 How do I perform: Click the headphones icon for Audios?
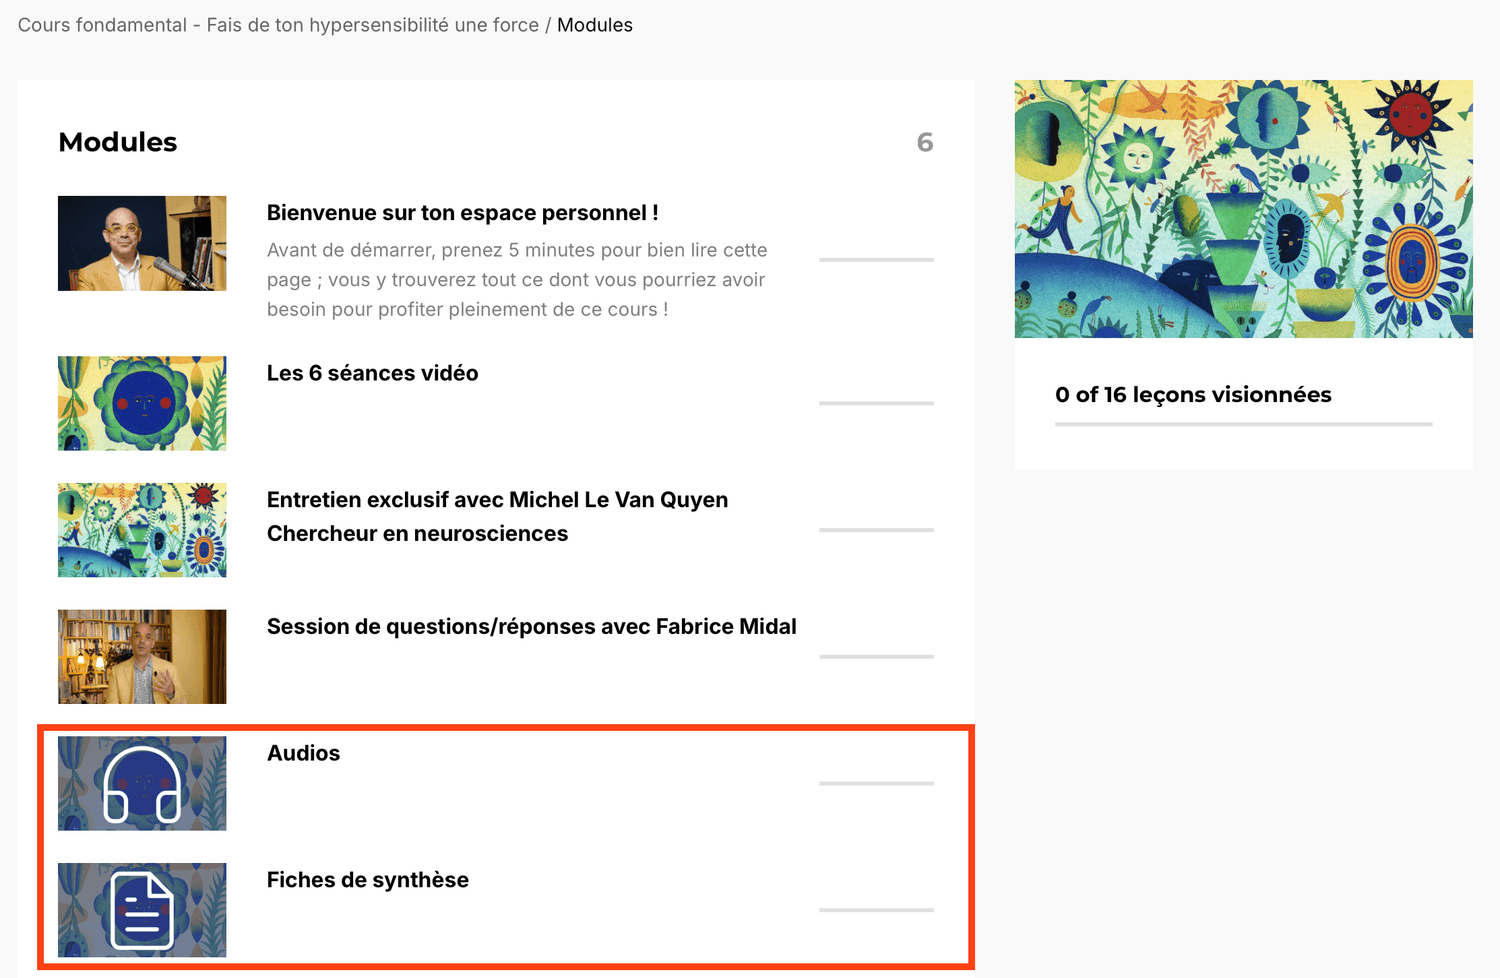[142, 784]
